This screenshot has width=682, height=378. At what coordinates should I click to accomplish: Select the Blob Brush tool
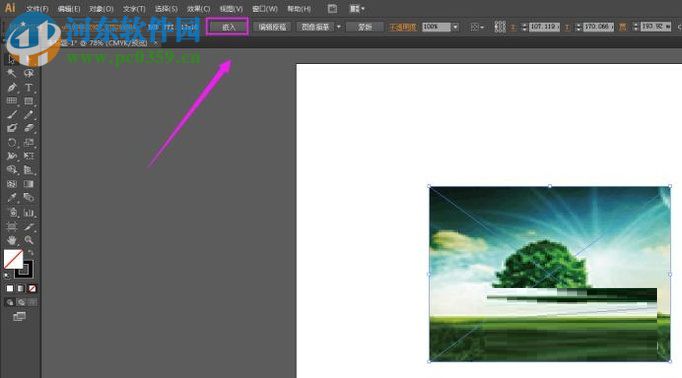click(12, 128)
